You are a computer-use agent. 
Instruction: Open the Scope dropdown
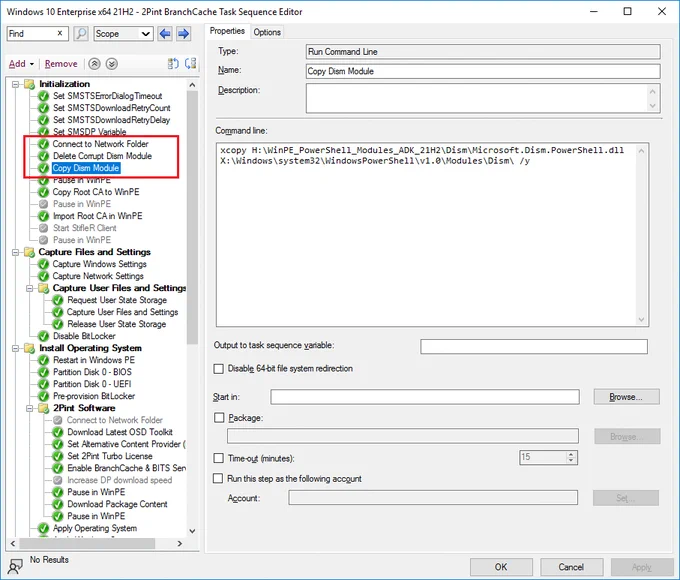[x=124, y=33]
